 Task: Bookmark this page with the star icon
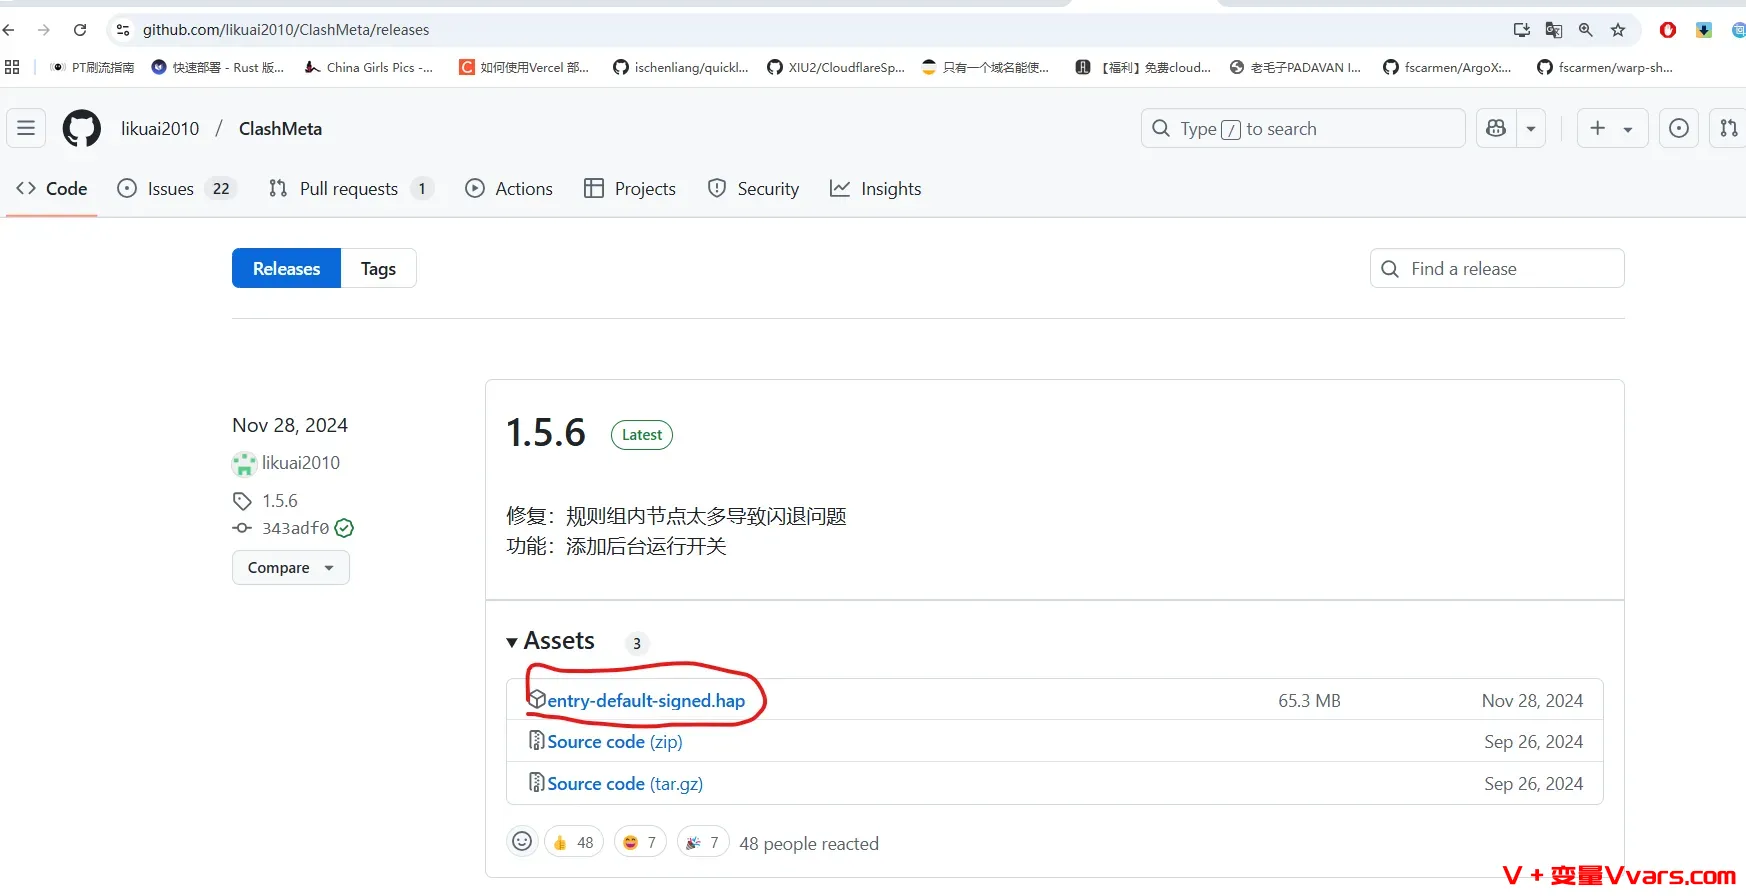click(1618, 30)
